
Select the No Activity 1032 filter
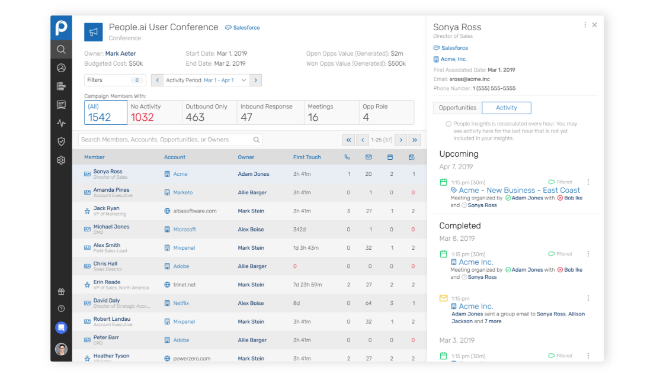pos(154,112)
